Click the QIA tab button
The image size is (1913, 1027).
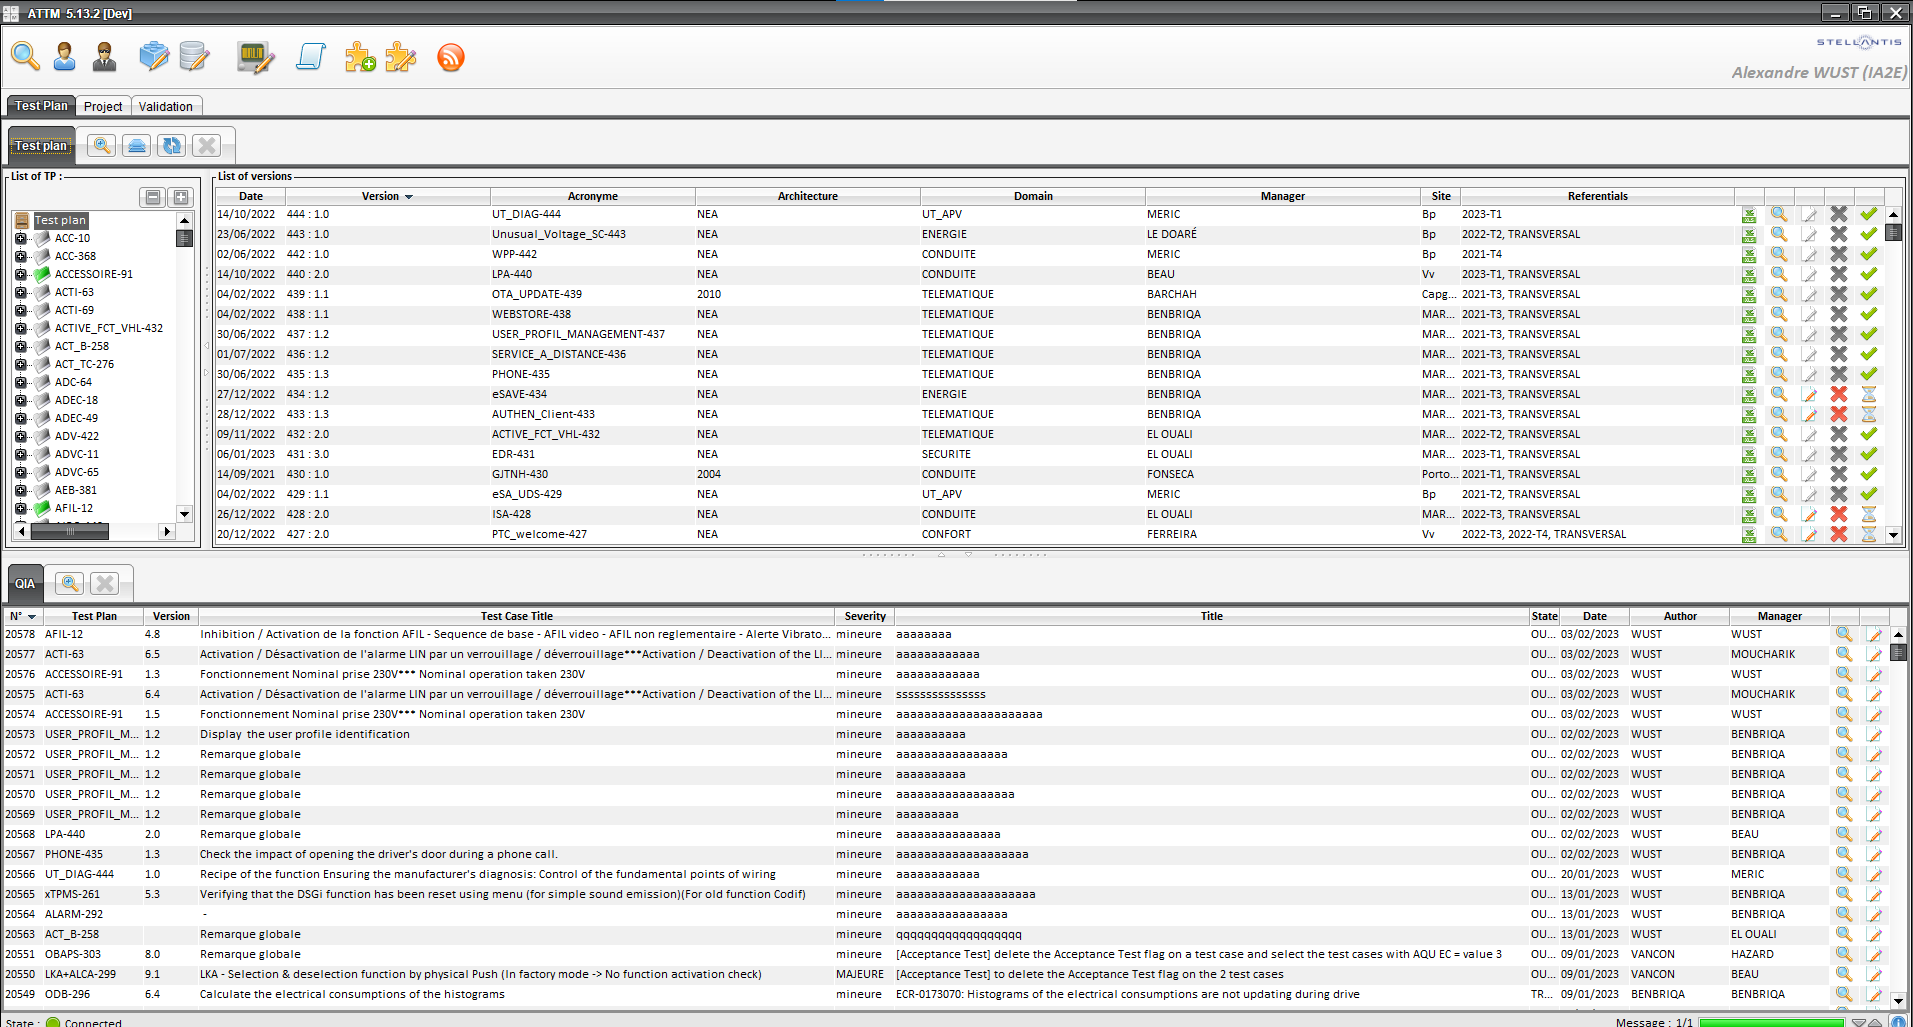(25, 584)
